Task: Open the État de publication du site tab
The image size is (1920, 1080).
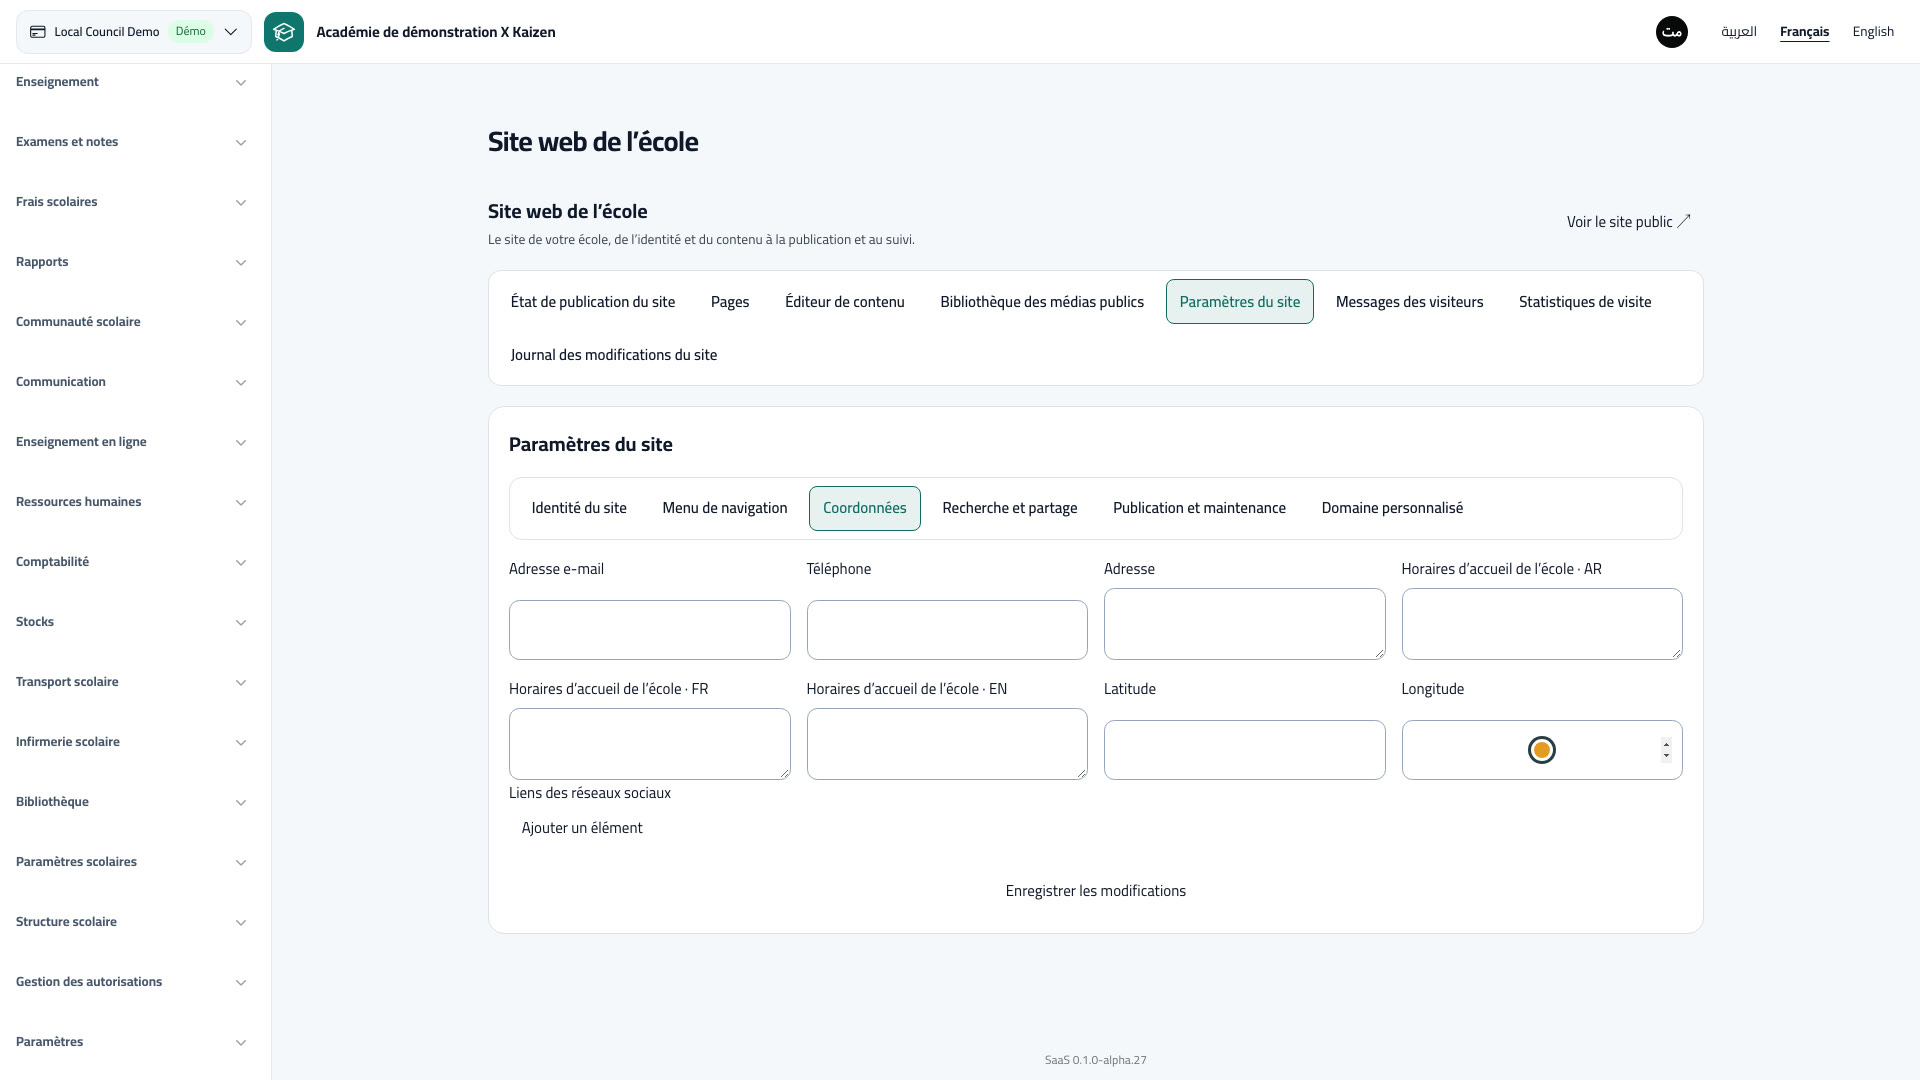Action: [x=593, y=302]
